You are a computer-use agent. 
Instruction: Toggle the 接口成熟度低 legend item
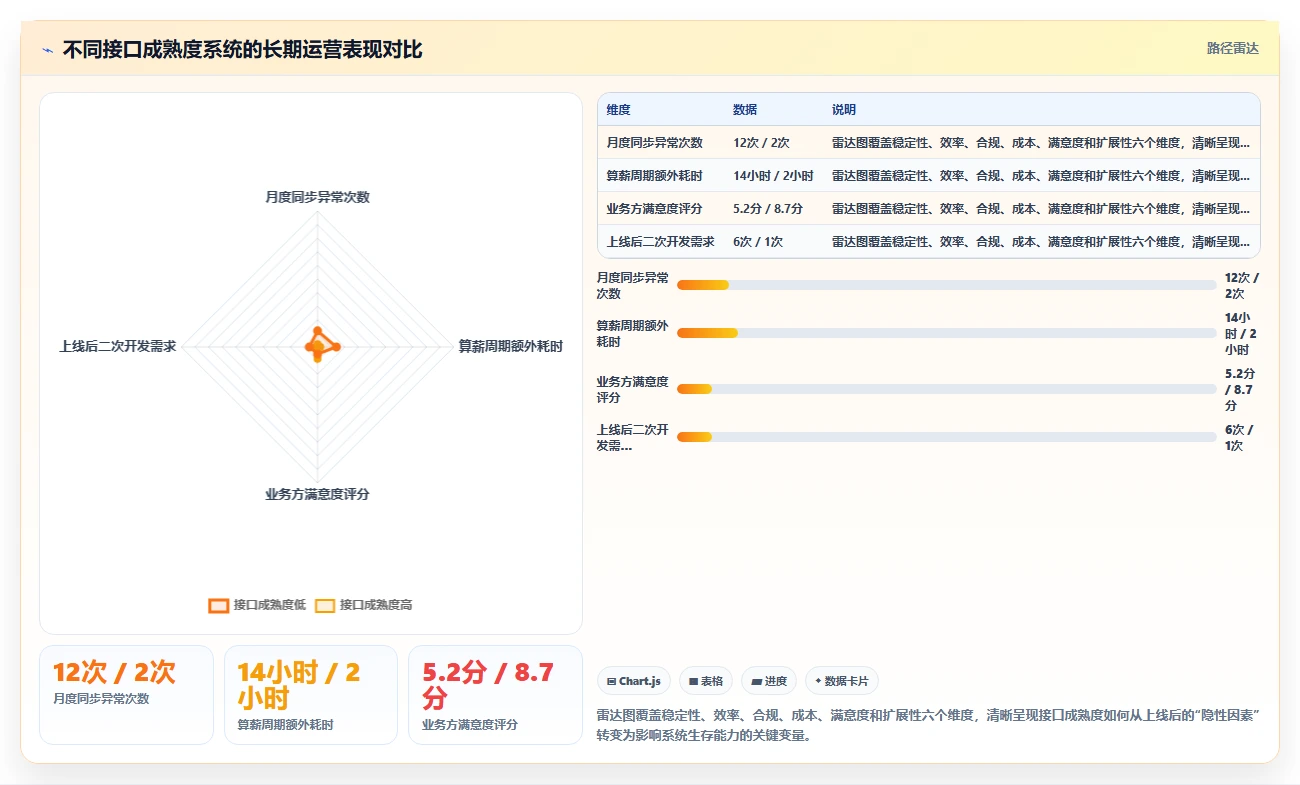(257, 605)
